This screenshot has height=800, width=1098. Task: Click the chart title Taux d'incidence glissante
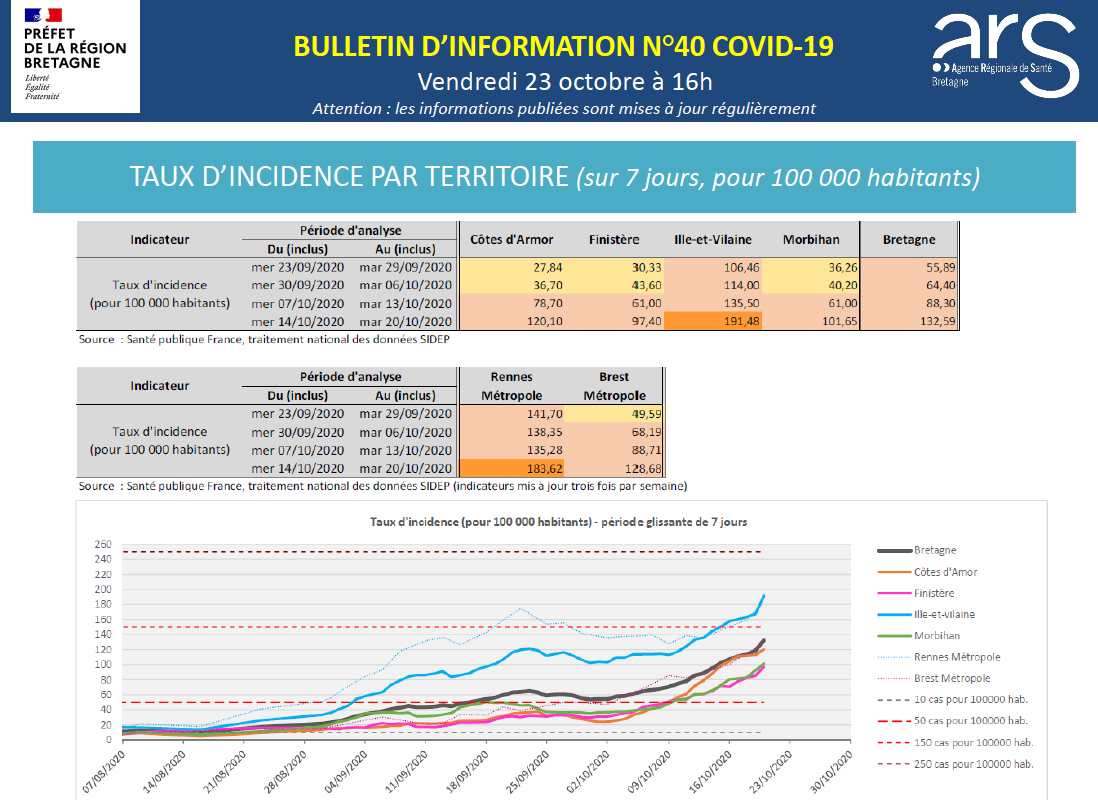point(558,522)
